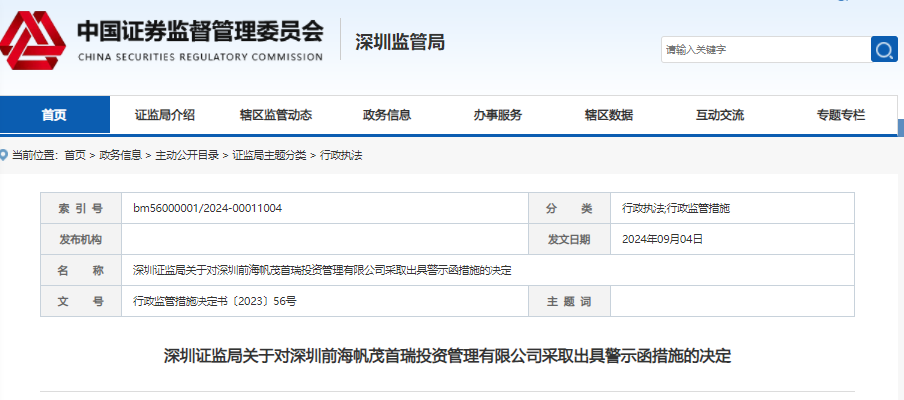
Task: Click the 发文日期 table label
Action: pyautogui.click(x=569, y=240)
